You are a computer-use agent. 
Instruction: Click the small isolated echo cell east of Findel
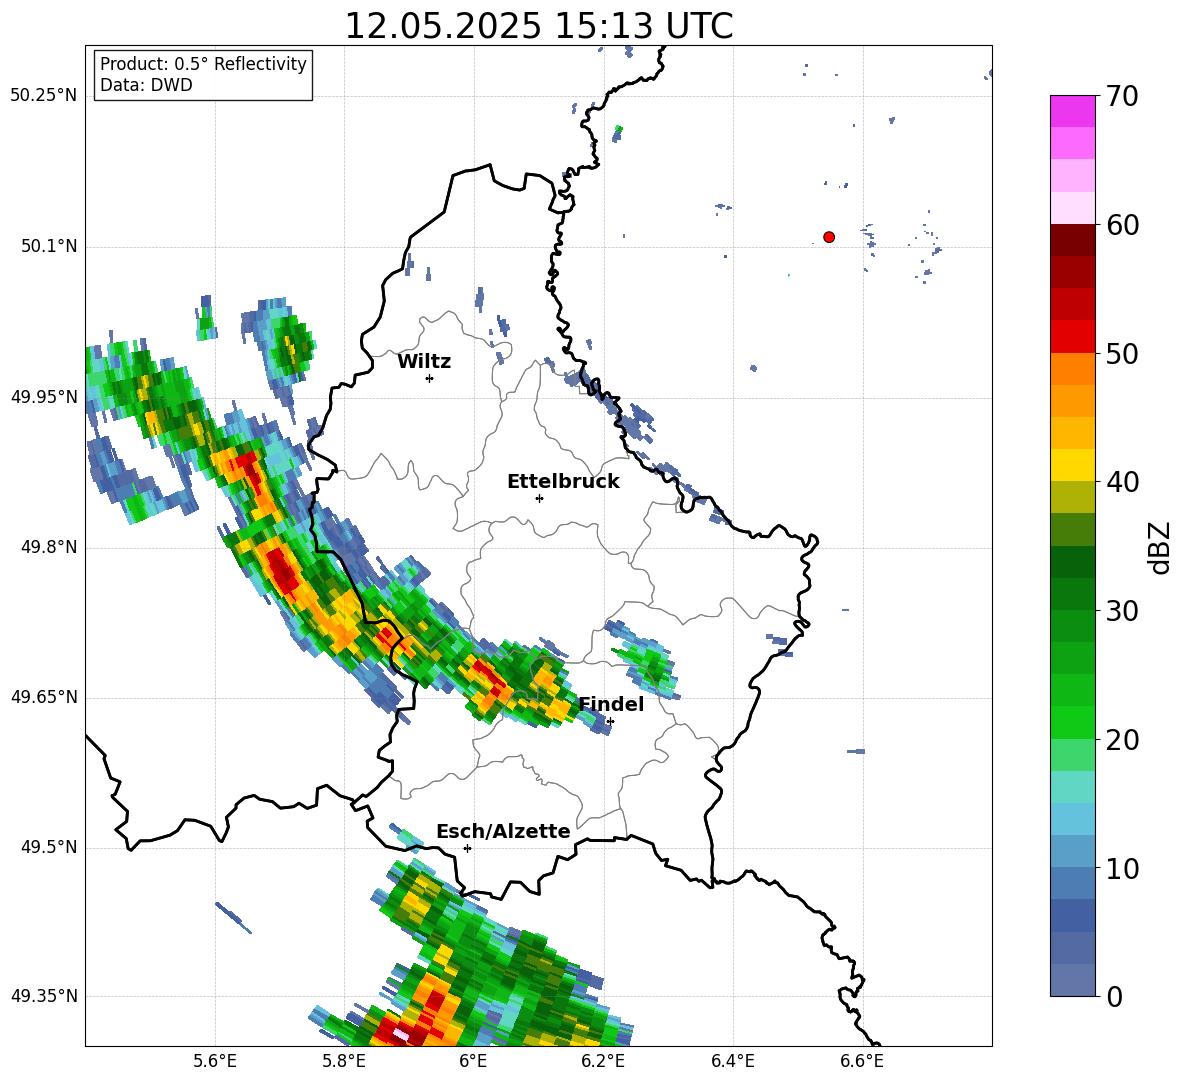(643, 658)
